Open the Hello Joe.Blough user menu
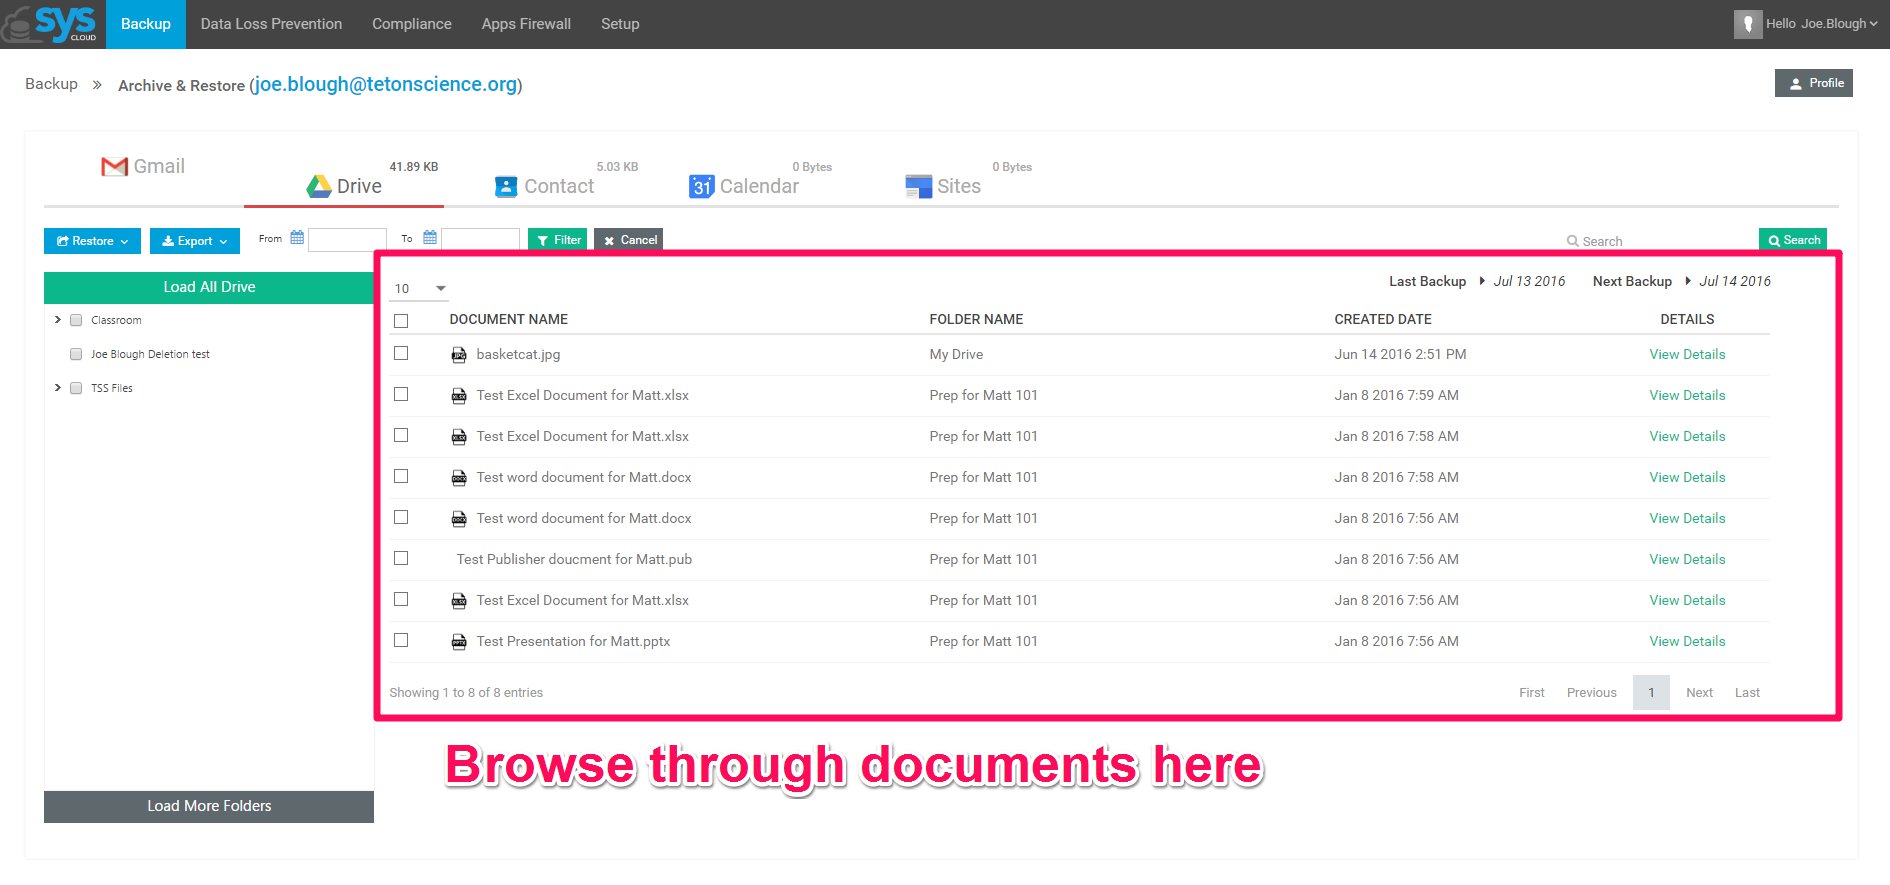 [1821, 24]
